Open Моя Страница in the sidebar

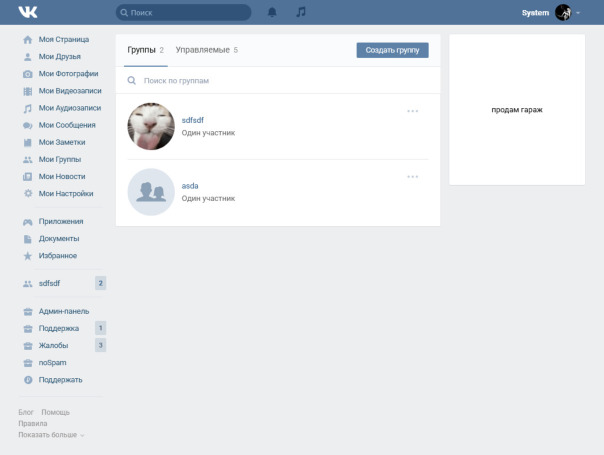point(64,40)
